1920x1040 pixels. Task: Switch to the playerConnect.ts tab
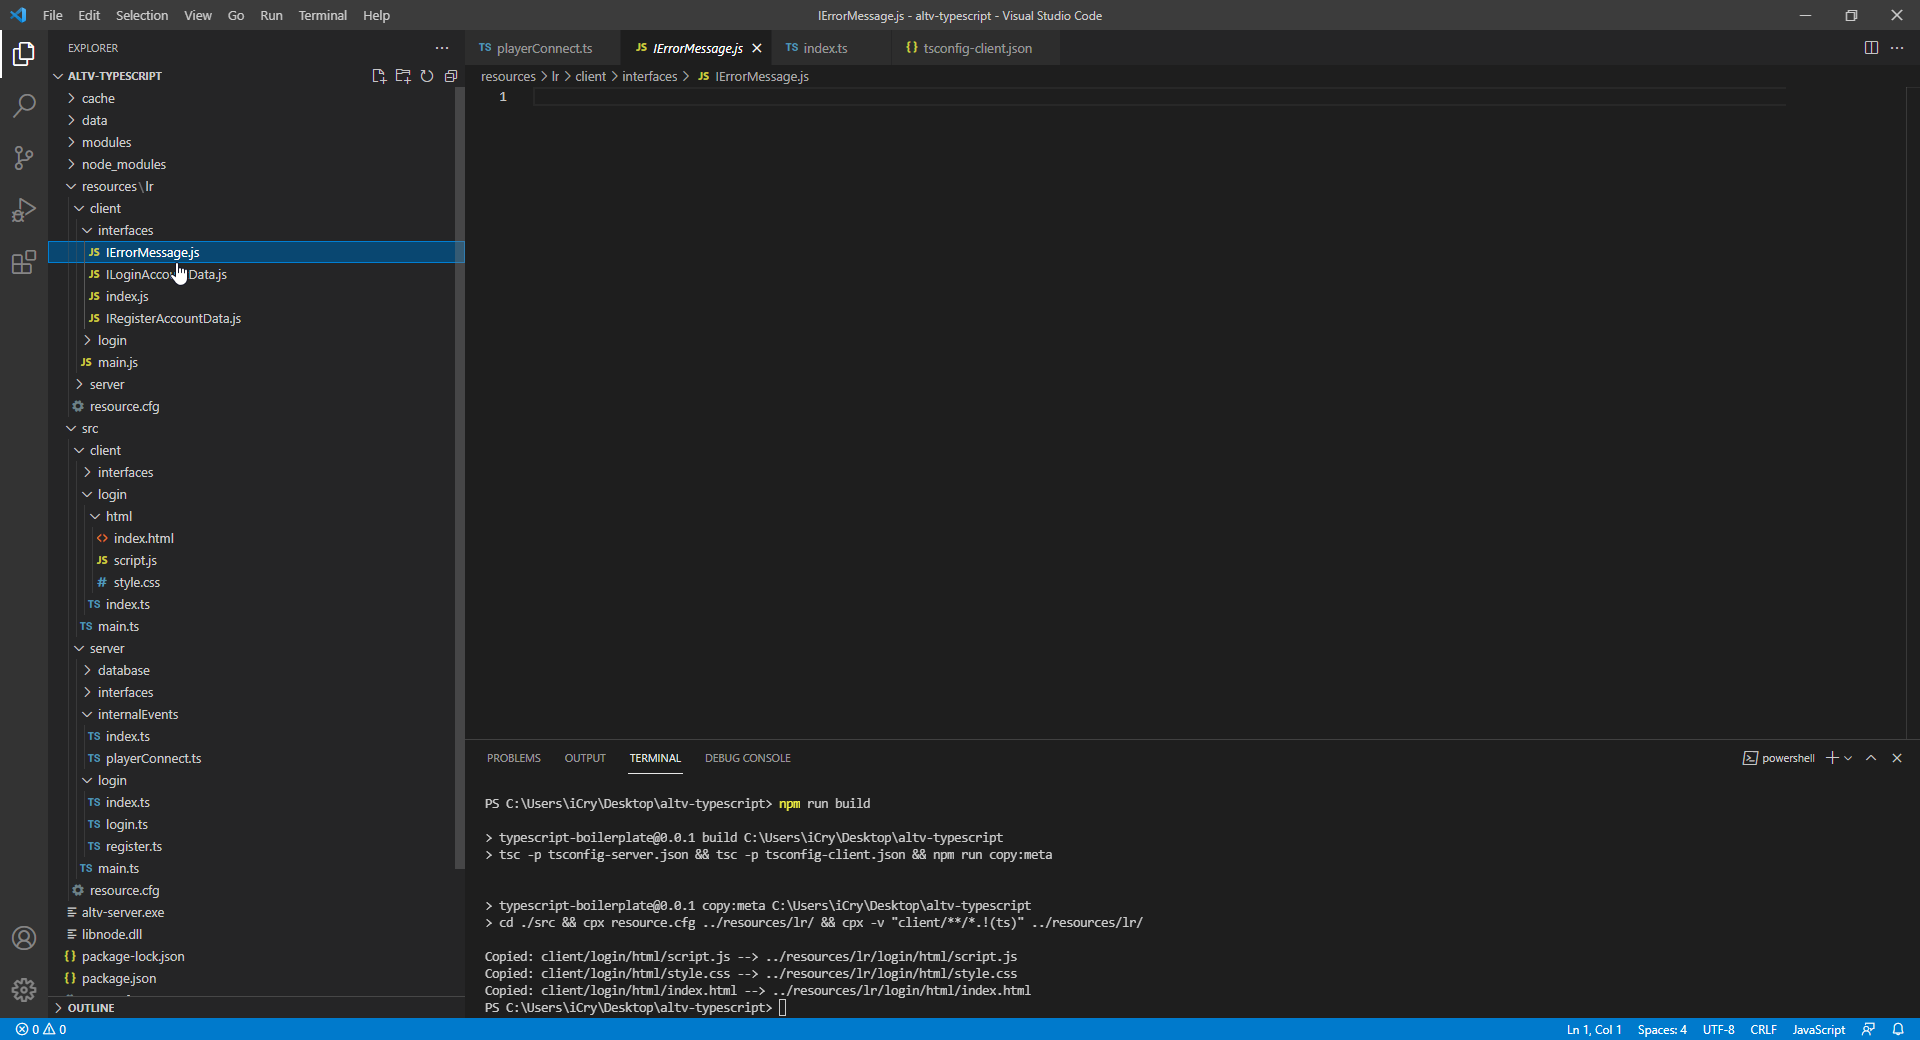[x=543, y=48]
